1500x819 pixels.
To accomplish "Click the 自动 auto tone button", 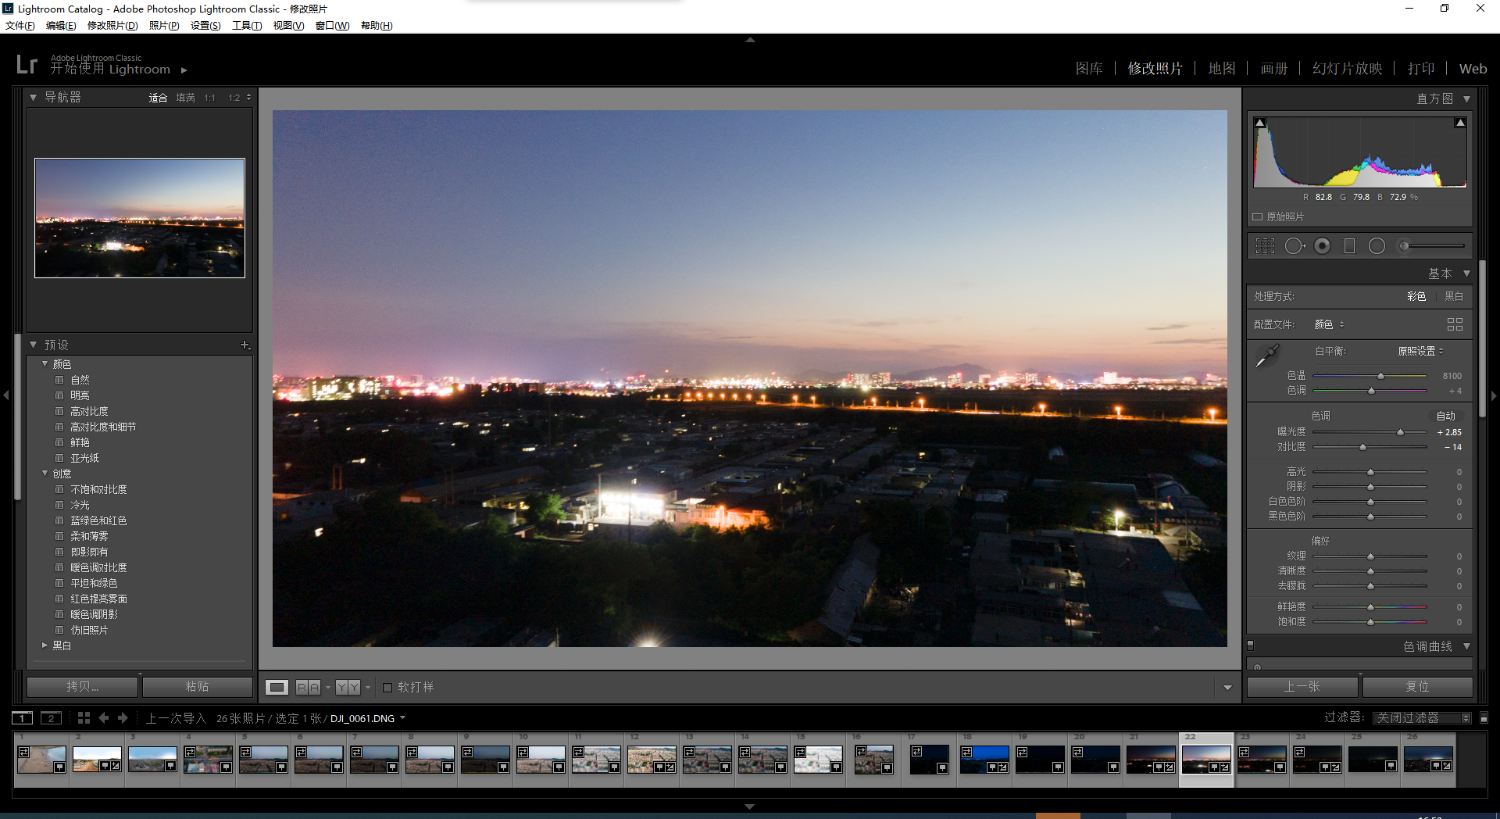I will [1446, 416].
